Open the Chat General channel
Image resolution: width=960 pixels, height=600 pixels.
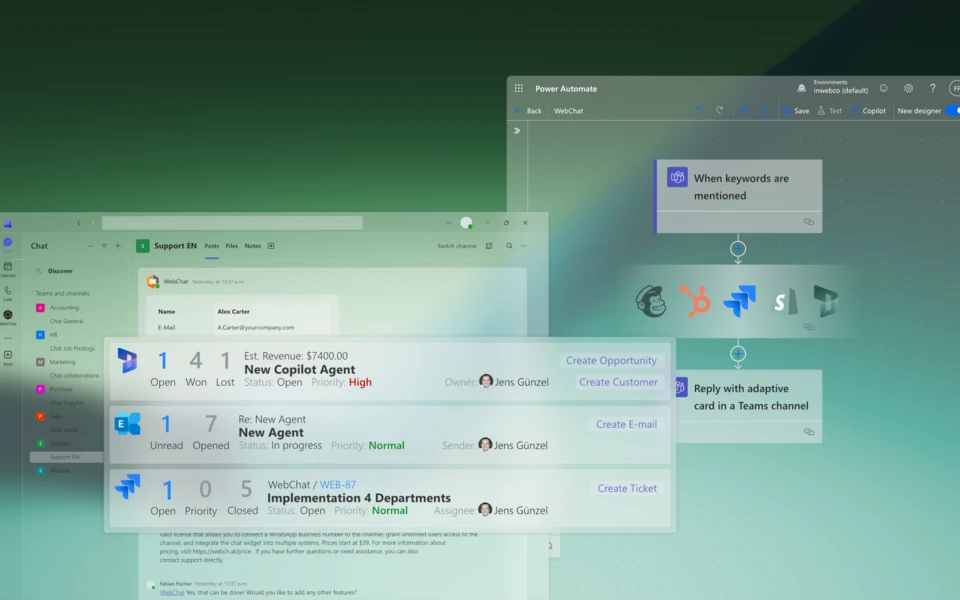[x=66, y=321]
